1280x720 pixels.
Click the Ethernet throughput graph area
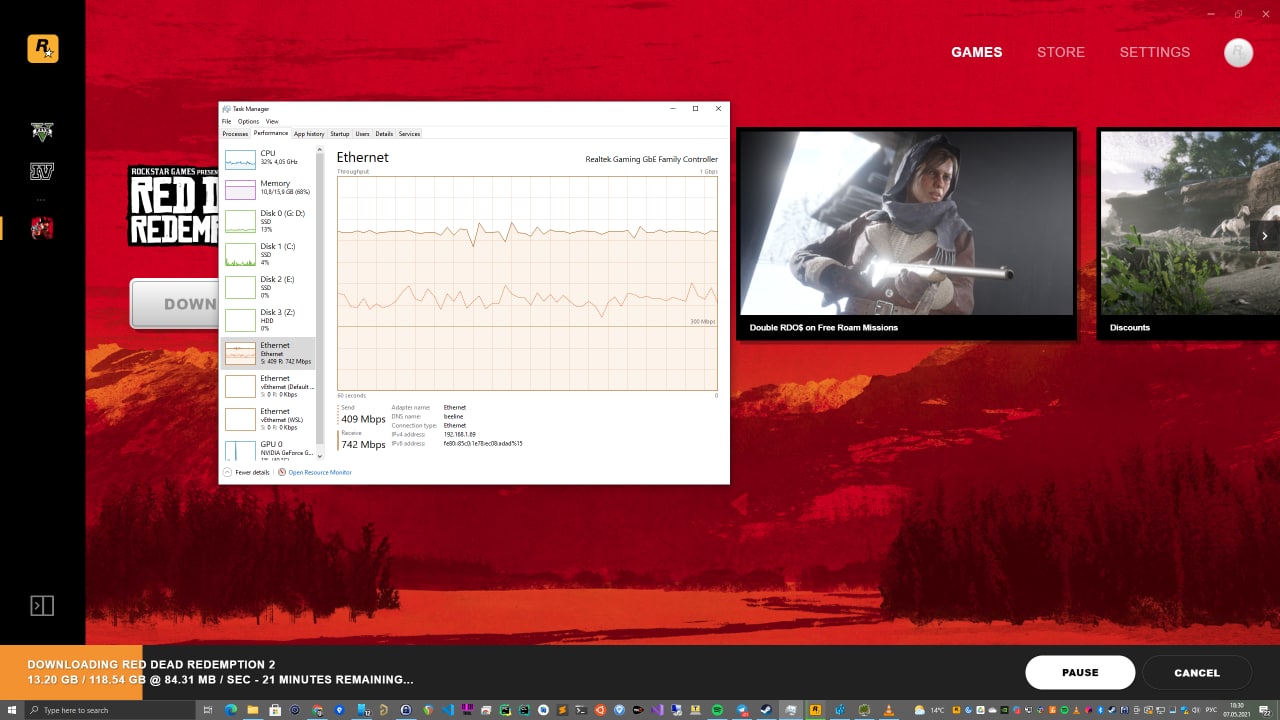tap(527, 283)
